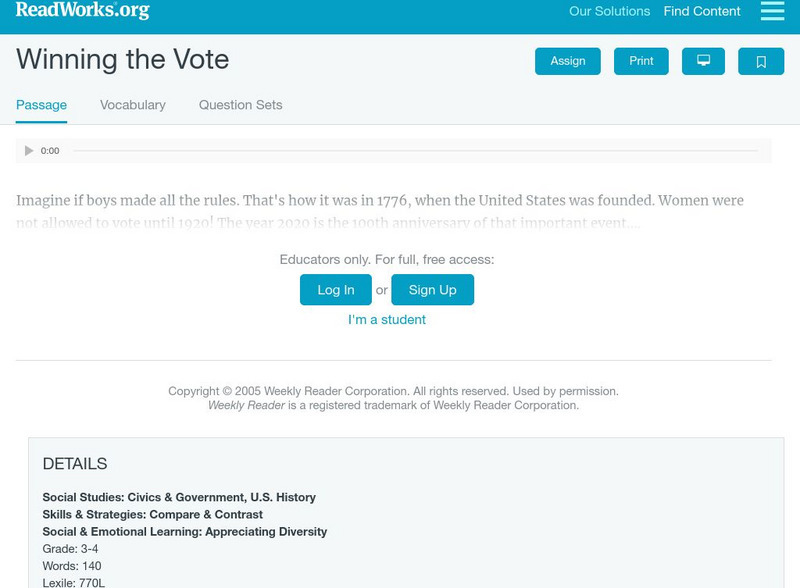This screenshot has width=800, height=588.
Task: Open Find Content menu
Action: pyautogui.click(x=702, y=12)
